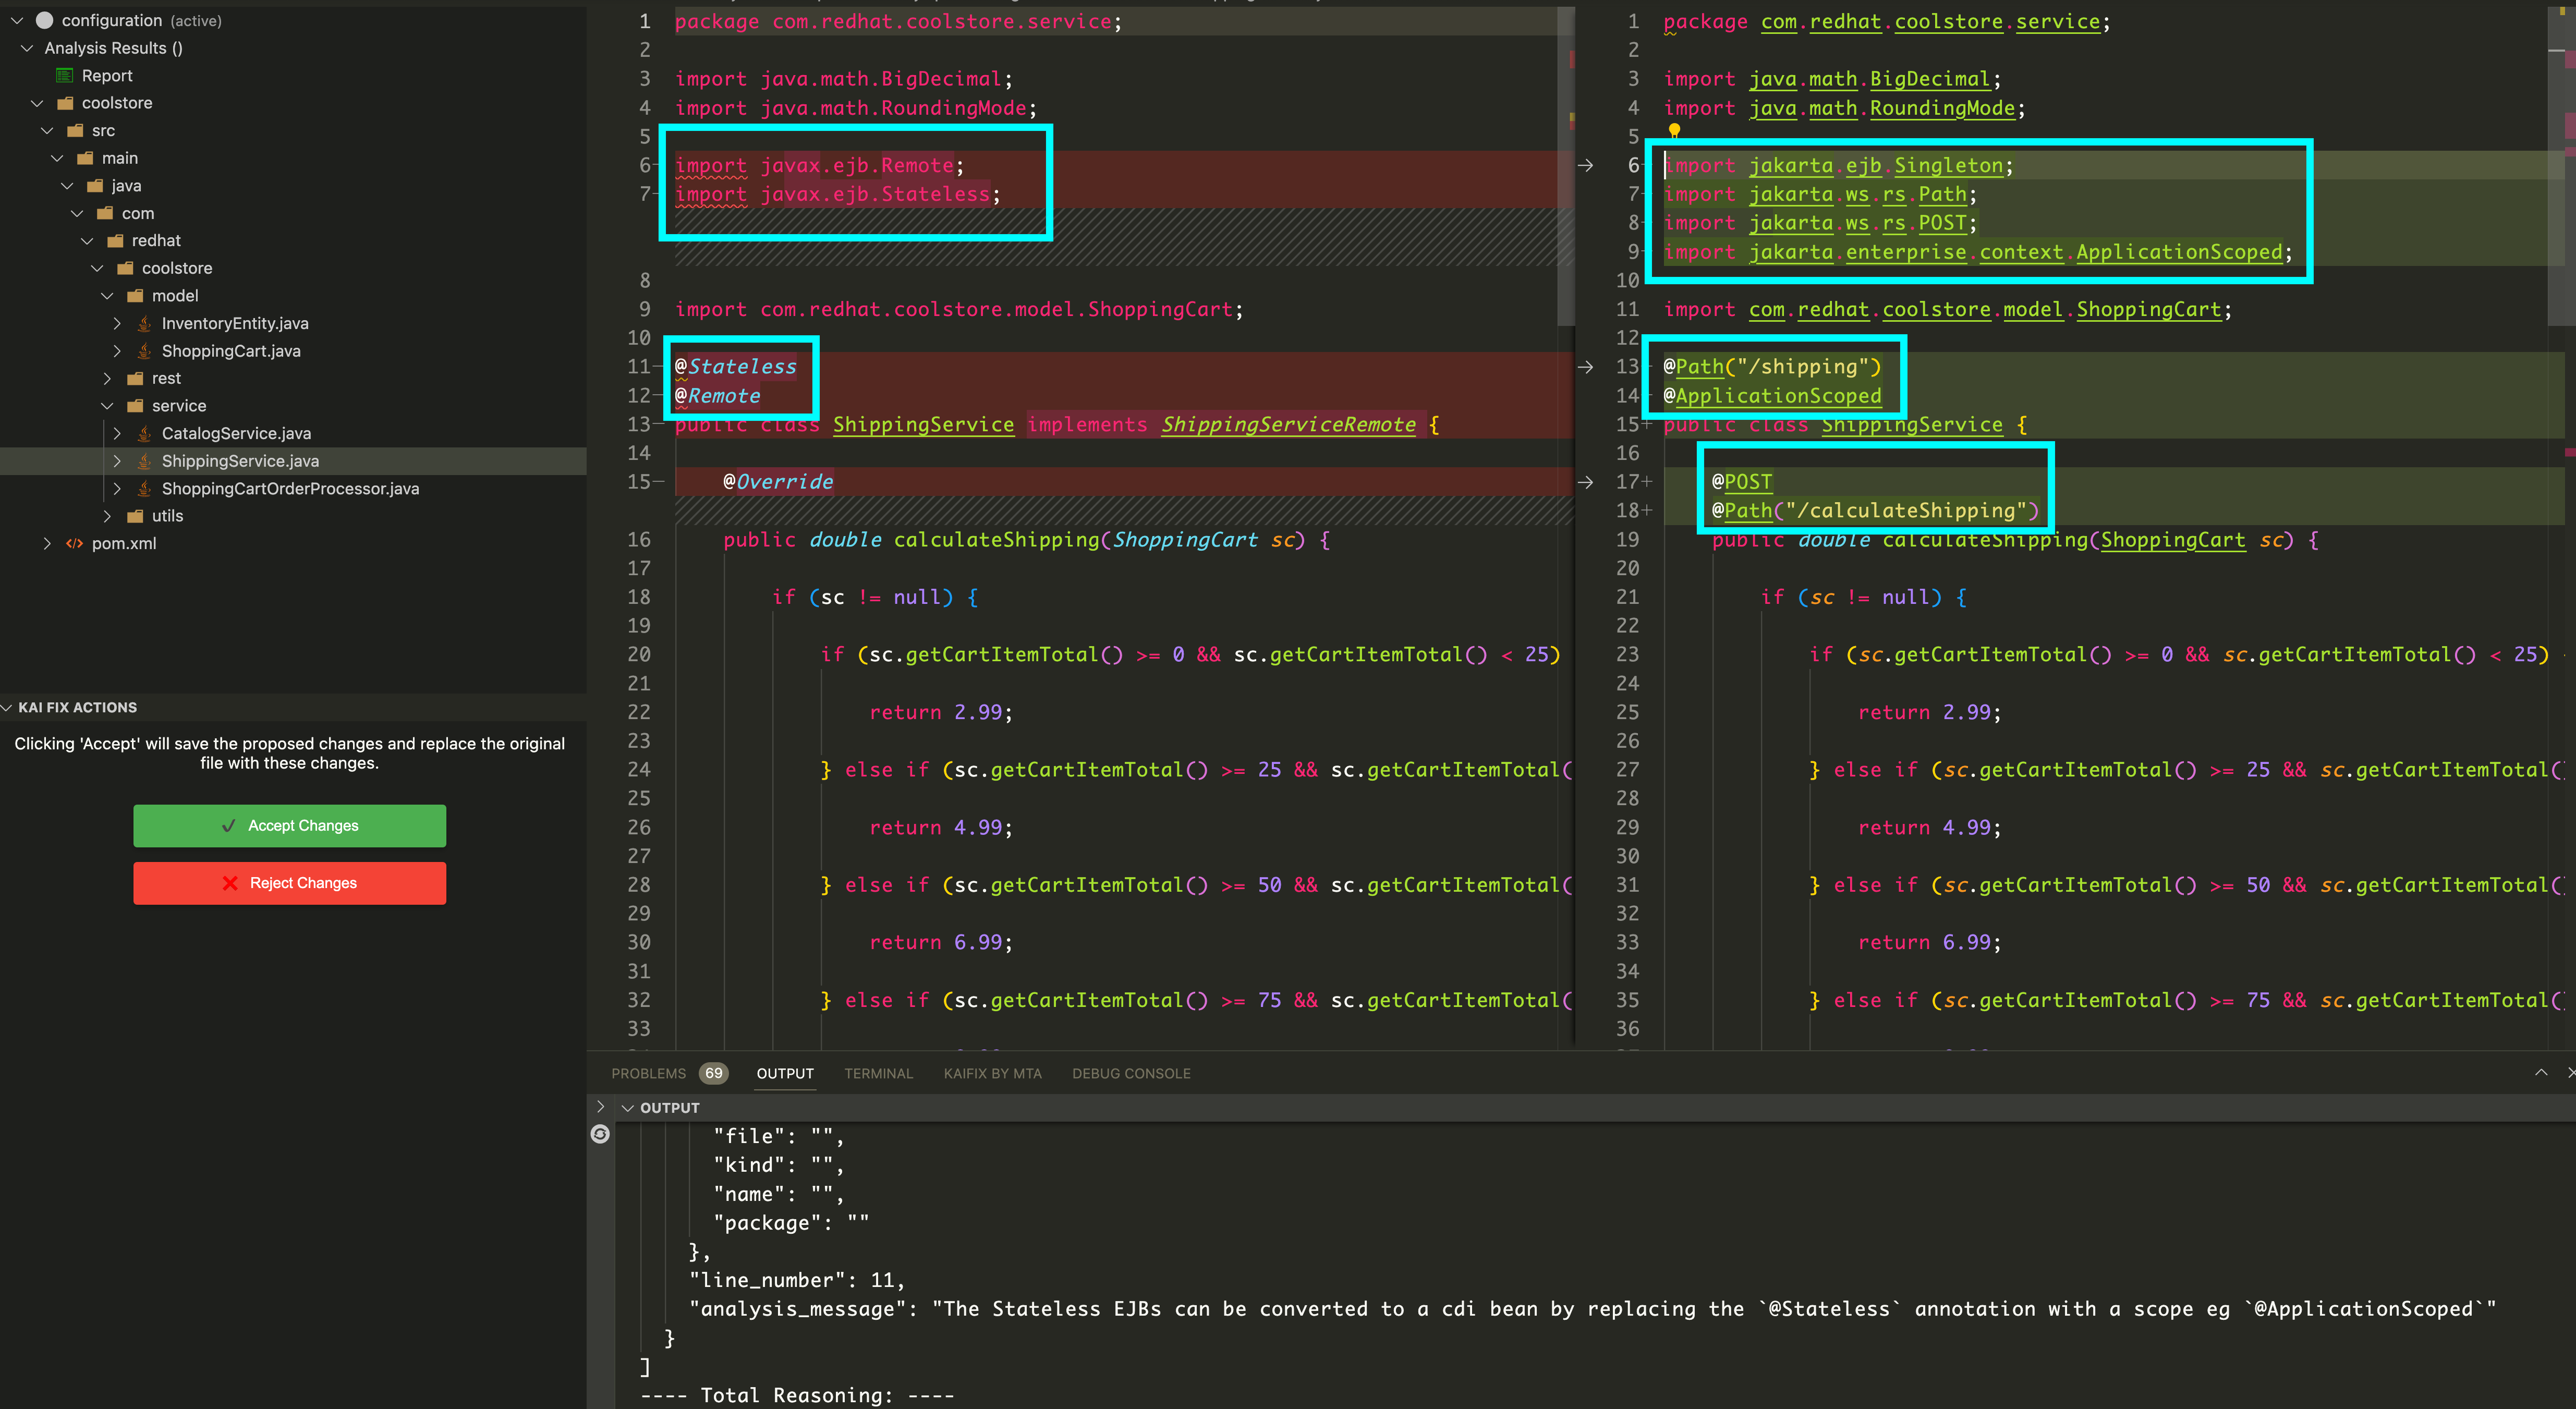Viewport: 2576px width, 1409px height.
Task: Click the folder icon beside com
Action: click(105, 213)
